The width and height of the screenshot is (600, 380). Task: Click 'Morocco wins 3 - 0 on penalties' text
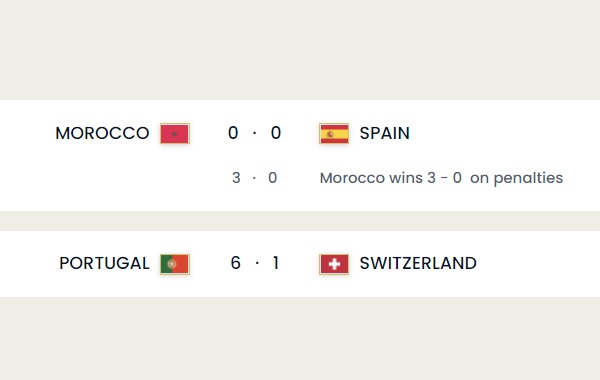pyautogui.click(x=441, y=178)
